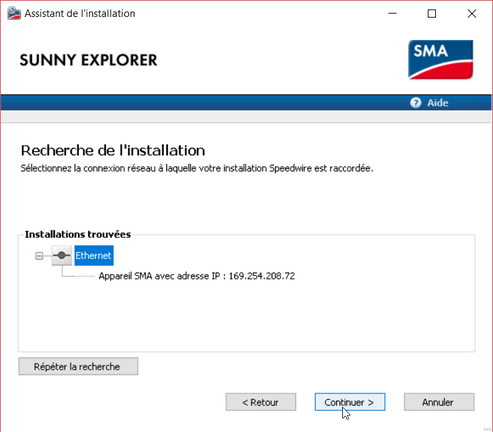Image resolution: width=493 pixels, height=432 pixels.
Task: Go back with the Retour button
Action: [x=261, y=402]
